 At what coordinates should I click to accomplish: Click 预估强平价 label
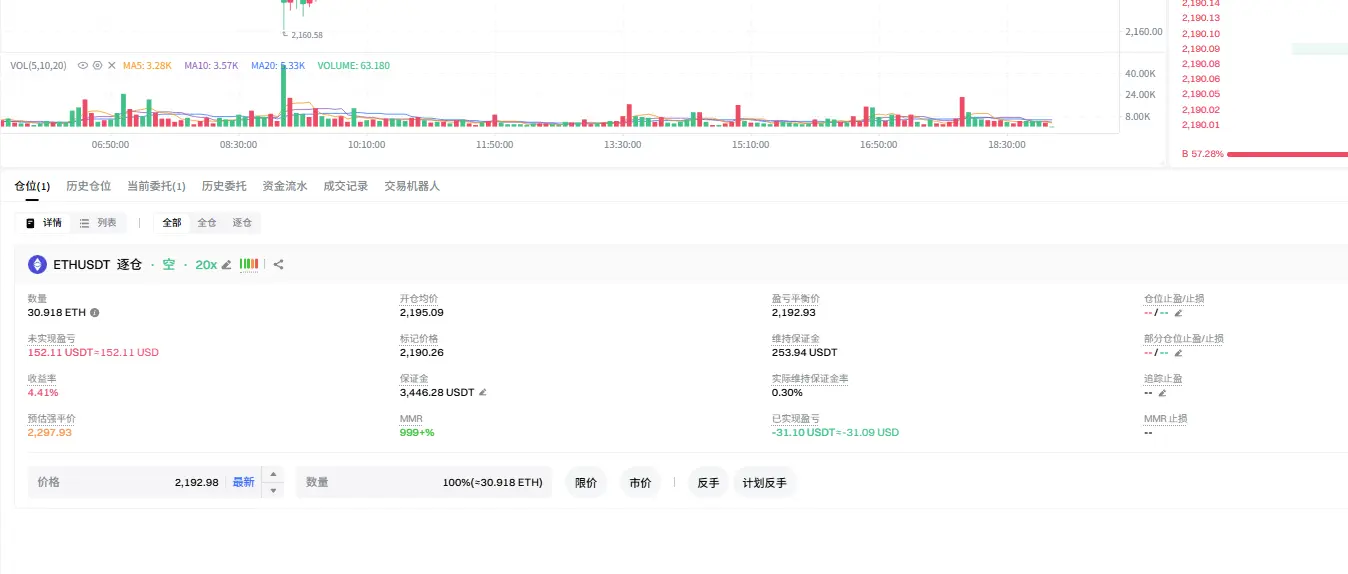point(51,419)
